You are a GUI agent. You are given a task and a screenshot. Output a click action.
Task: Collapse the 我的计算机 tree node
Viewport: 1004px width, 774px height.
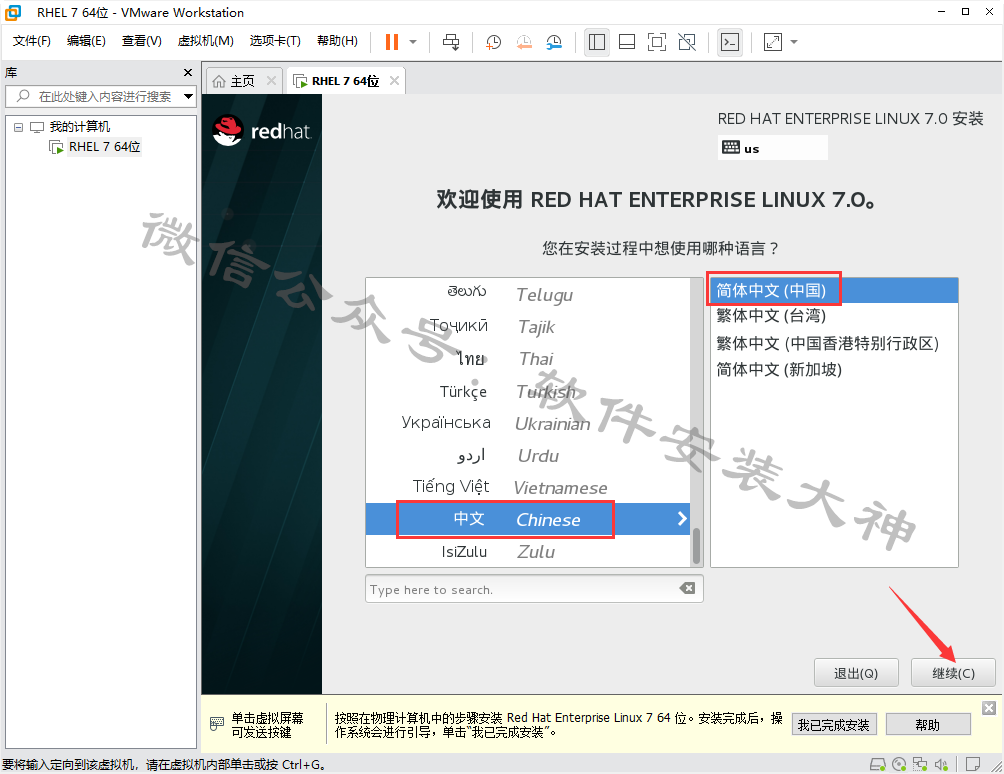(x=19, y=127)
